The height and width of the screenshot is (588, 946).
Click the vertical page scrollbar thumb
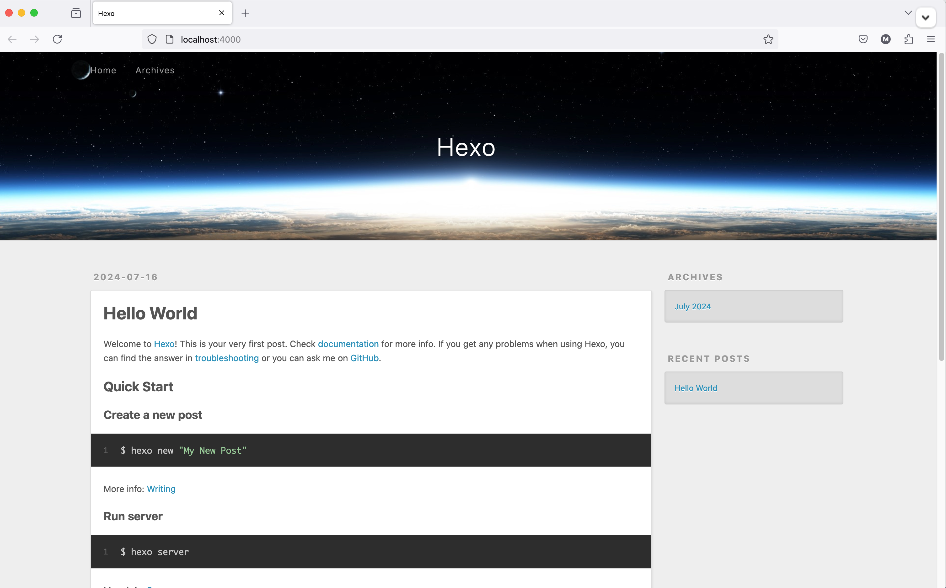click(x=941, y=207)
